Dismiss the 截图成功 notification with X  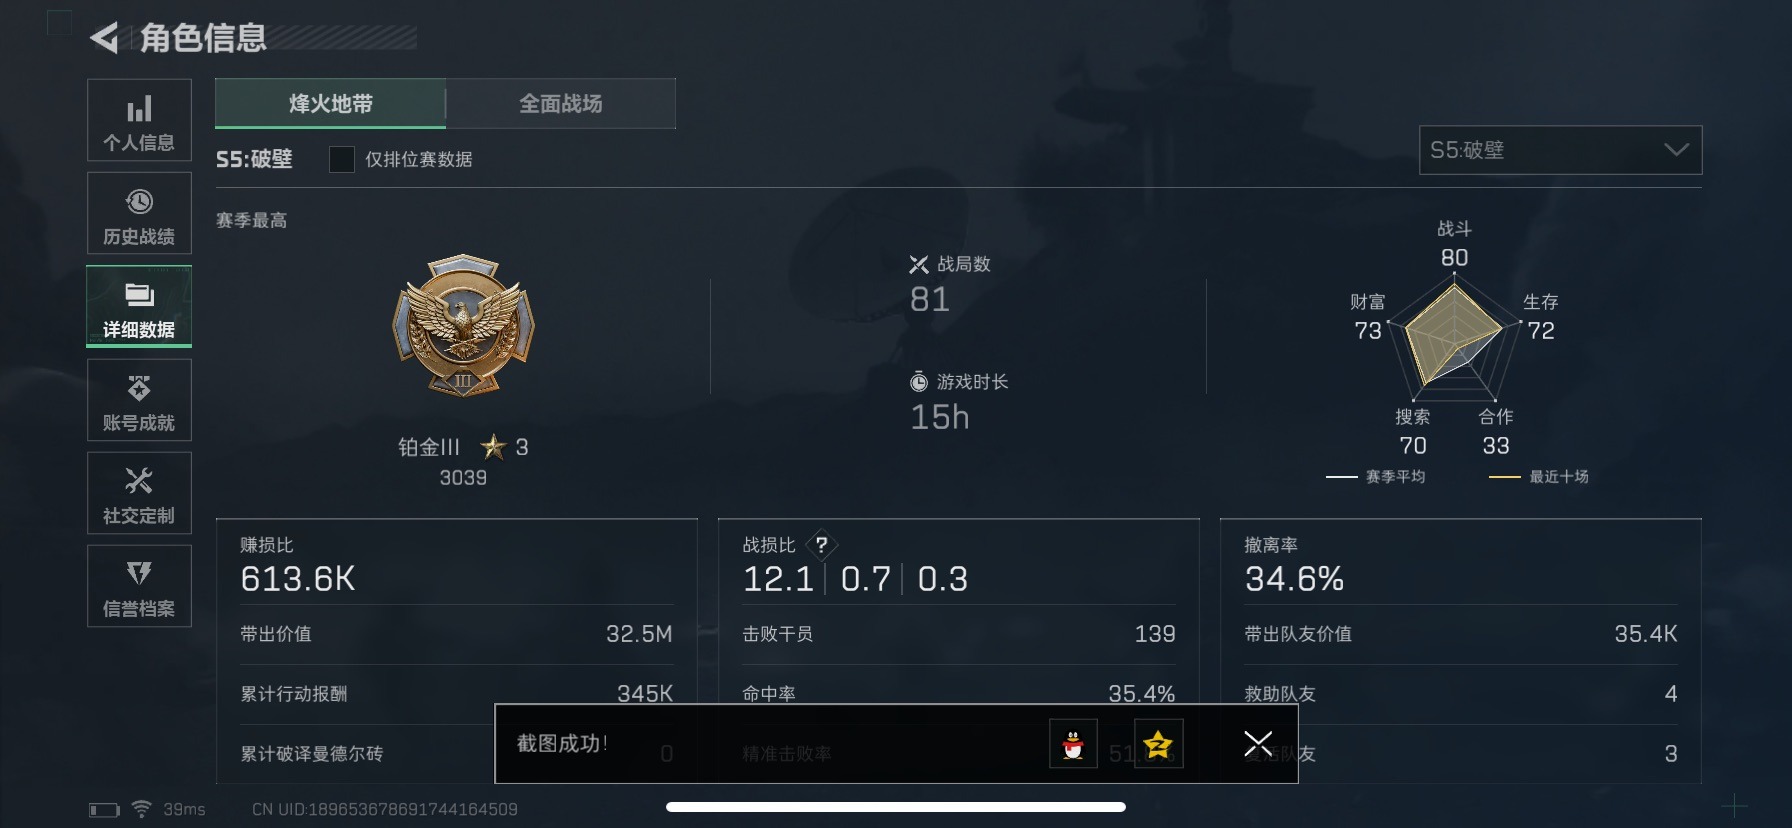click(x=1258, y=743)
